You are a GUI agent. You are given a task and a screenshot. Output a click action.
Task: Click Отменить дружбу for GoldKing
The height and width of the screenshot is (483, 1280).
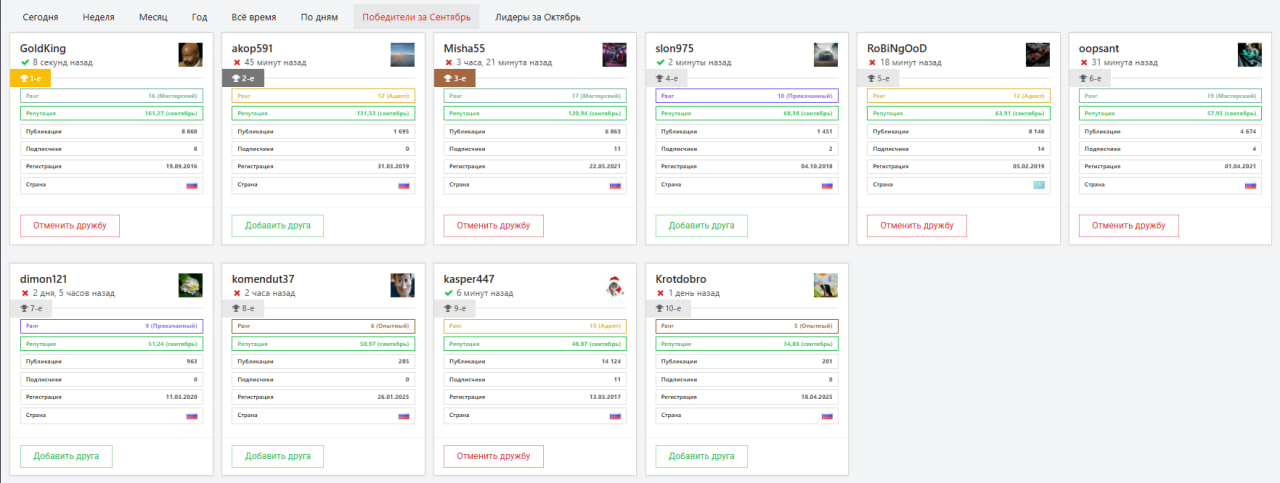pyautogui.click(x=70, y=226)
